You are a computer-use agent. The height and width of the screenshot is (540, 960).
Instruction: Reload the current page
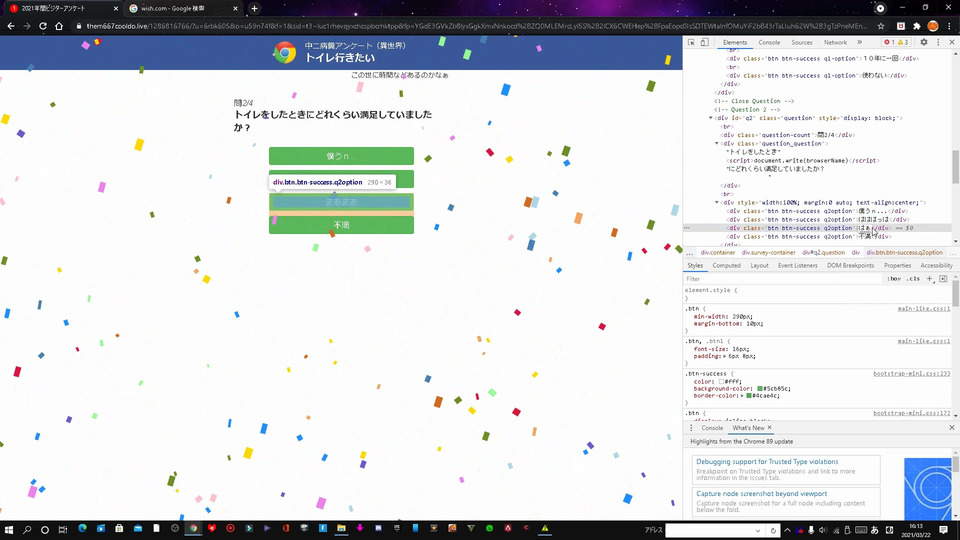coord(43,26)
